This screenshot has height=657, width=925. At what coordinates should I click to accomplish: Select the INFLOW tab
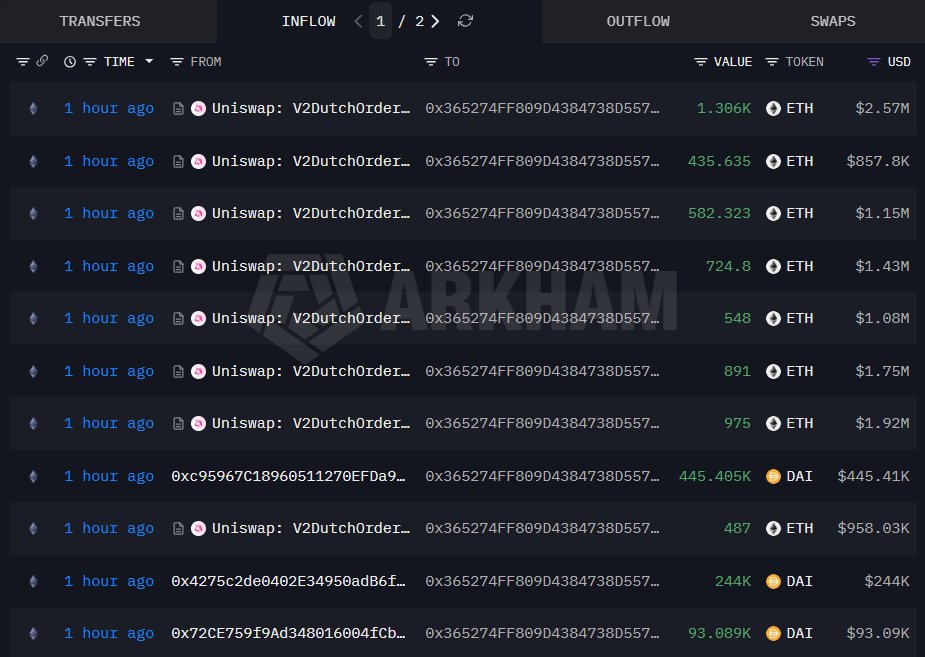(x=308, y=21)
